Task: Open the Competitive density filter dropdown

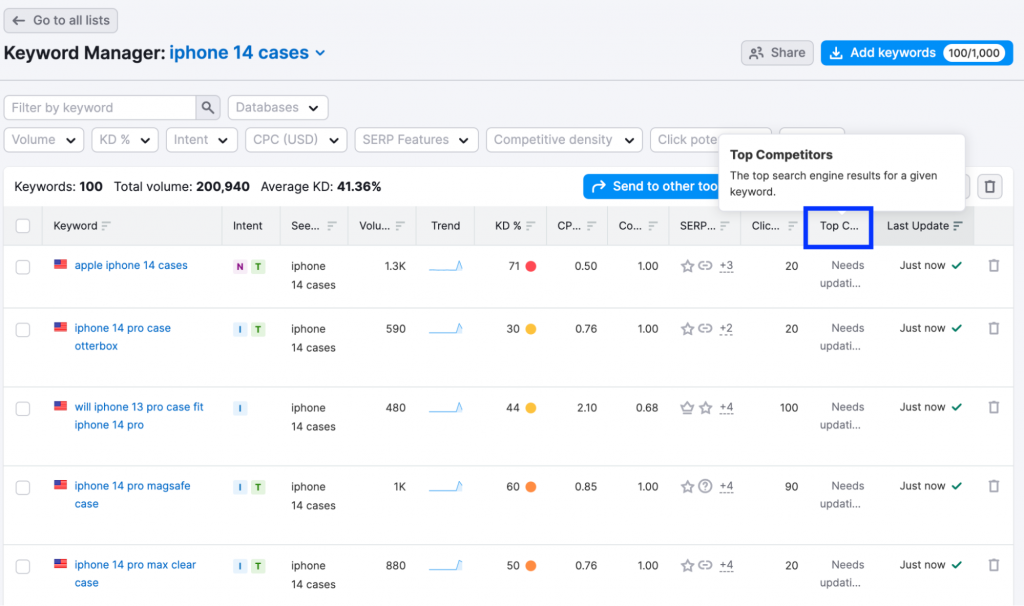Action: (x=564, y=140)
